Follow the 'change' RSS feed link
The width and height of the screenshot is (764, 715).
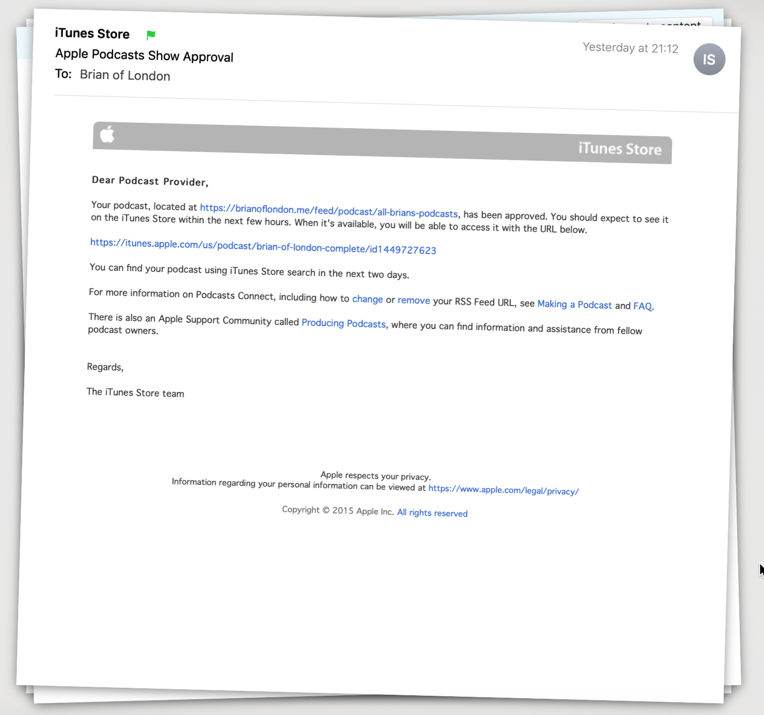click(367, 299)
